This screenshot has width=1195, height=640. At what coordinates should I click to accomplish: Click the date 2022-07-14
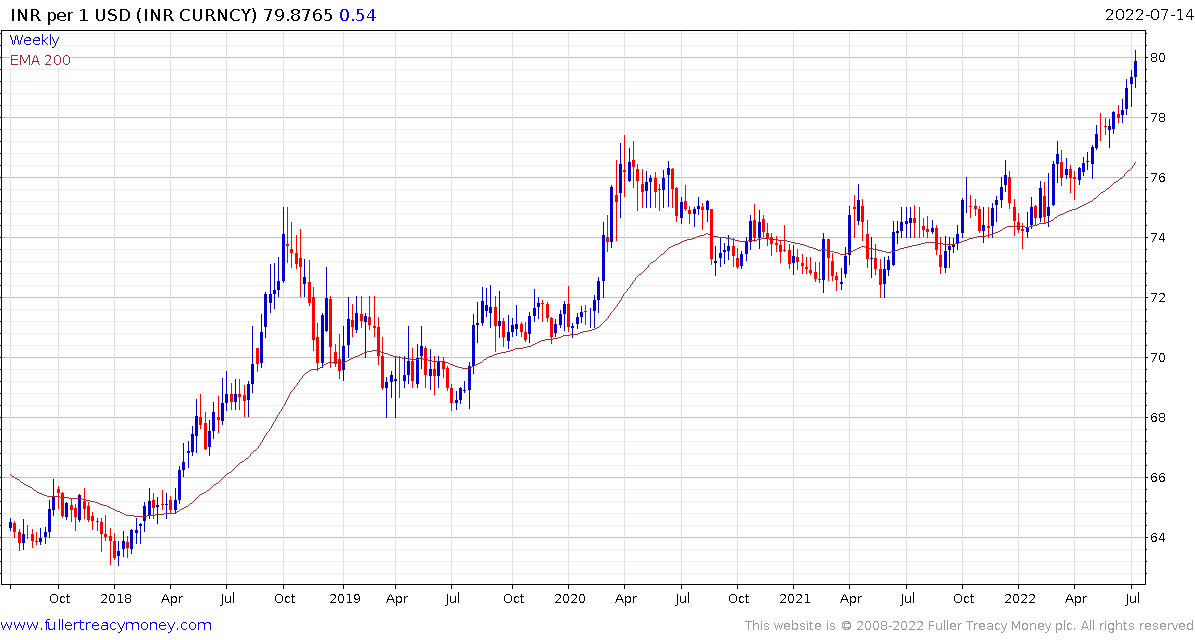(x=1147, y=14)
